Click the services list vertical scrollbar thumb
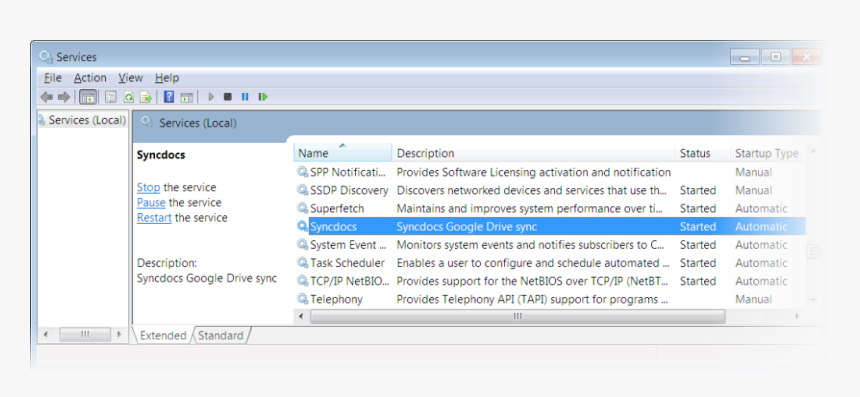 point(813,251)
